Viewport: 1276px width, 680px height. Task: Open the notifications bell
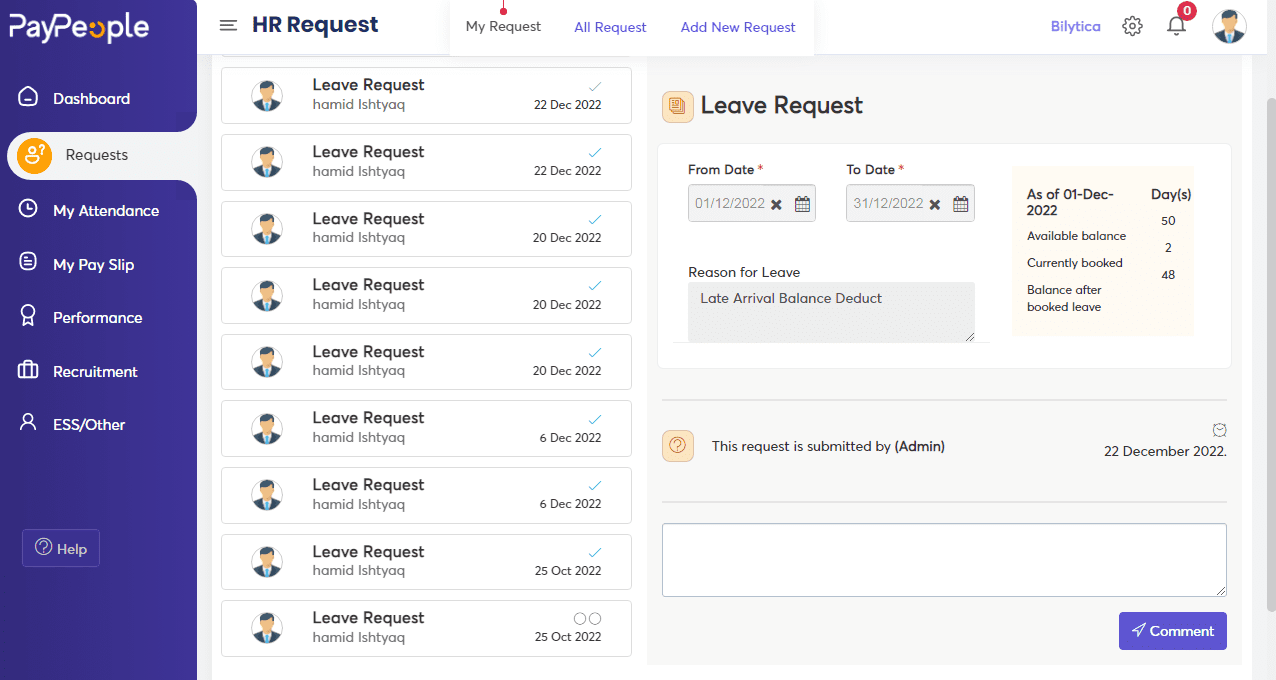point(1177,27)
